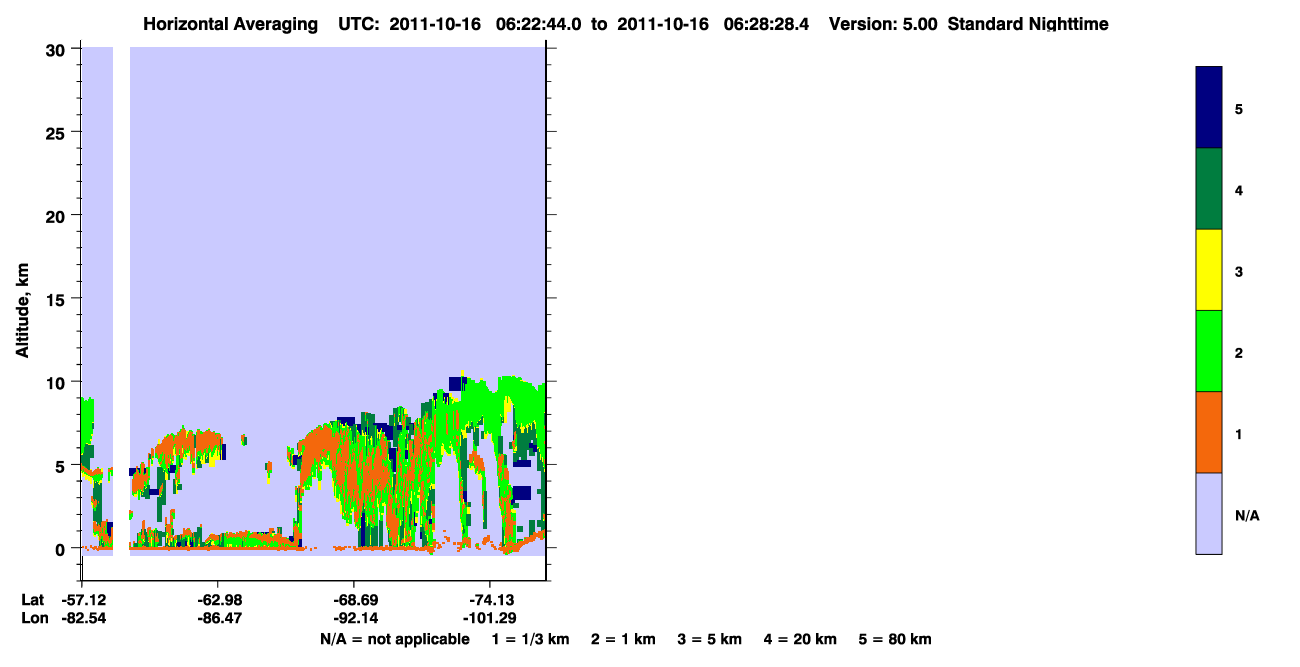Click the white data-gap stripe in the plot
The width and height of the screenshot is (1300, 667).
(121, 300)
